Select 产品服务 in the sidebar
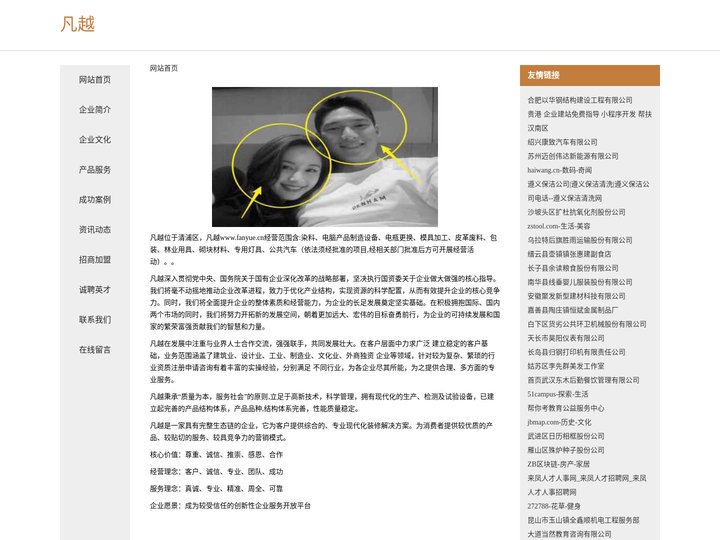Viewport: 720px width, 540px height. [95, 169]
